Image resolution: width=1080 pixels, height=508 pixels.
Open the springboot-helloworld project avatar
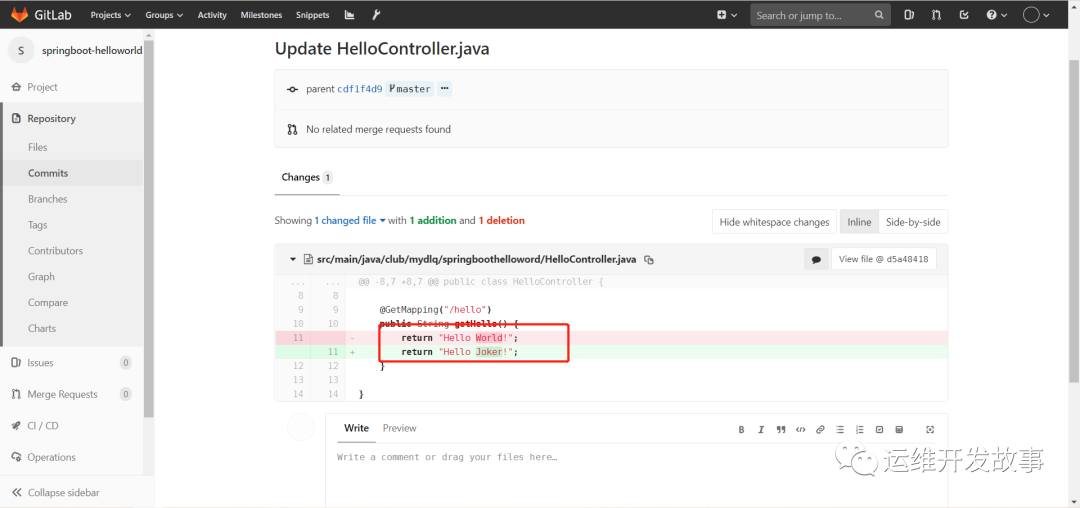click(21, 50)
